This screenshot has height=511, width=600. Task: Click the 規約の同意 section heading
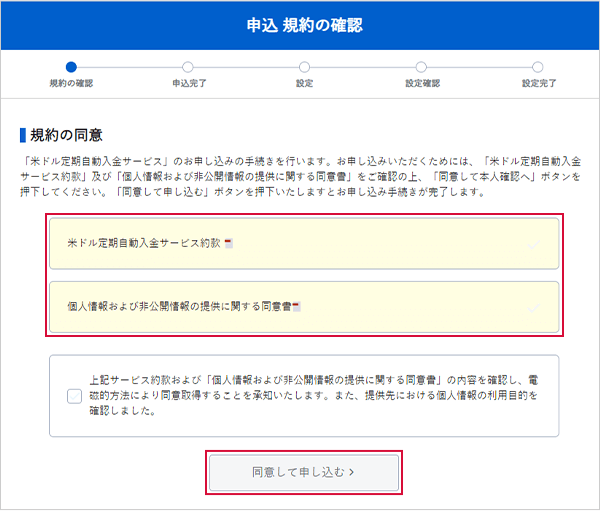(66, 135)
